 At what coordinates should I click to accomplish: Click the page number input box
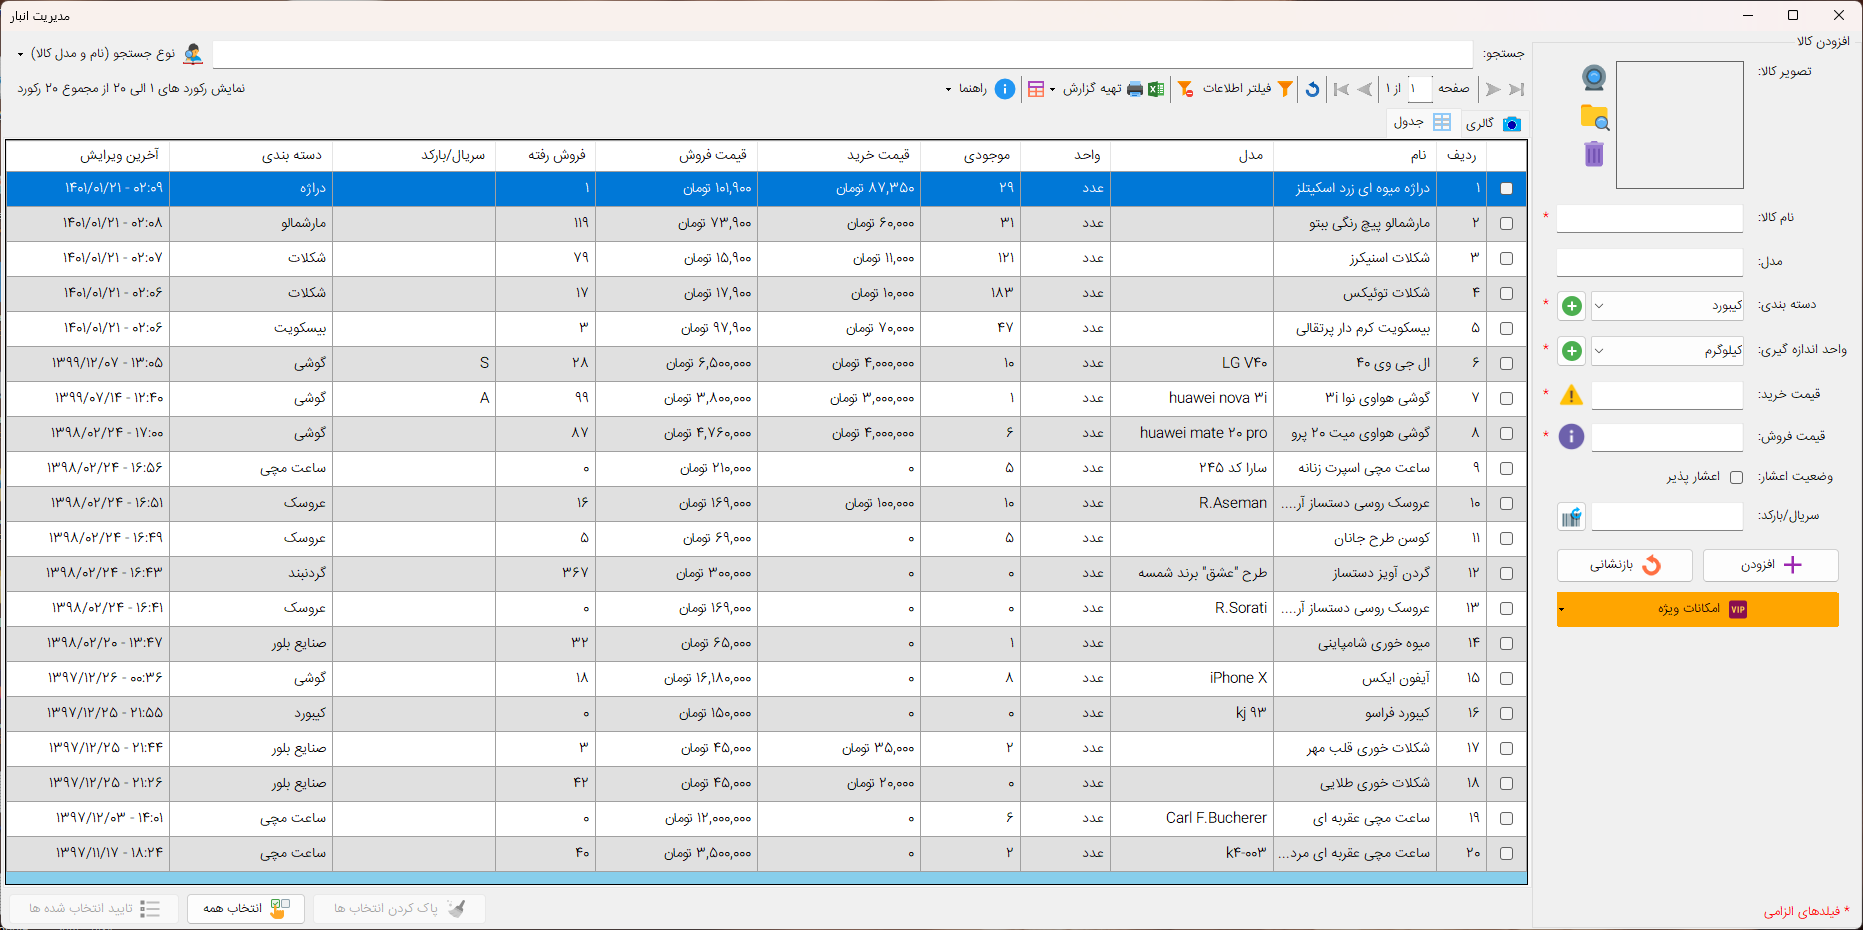coord(1420,89)
